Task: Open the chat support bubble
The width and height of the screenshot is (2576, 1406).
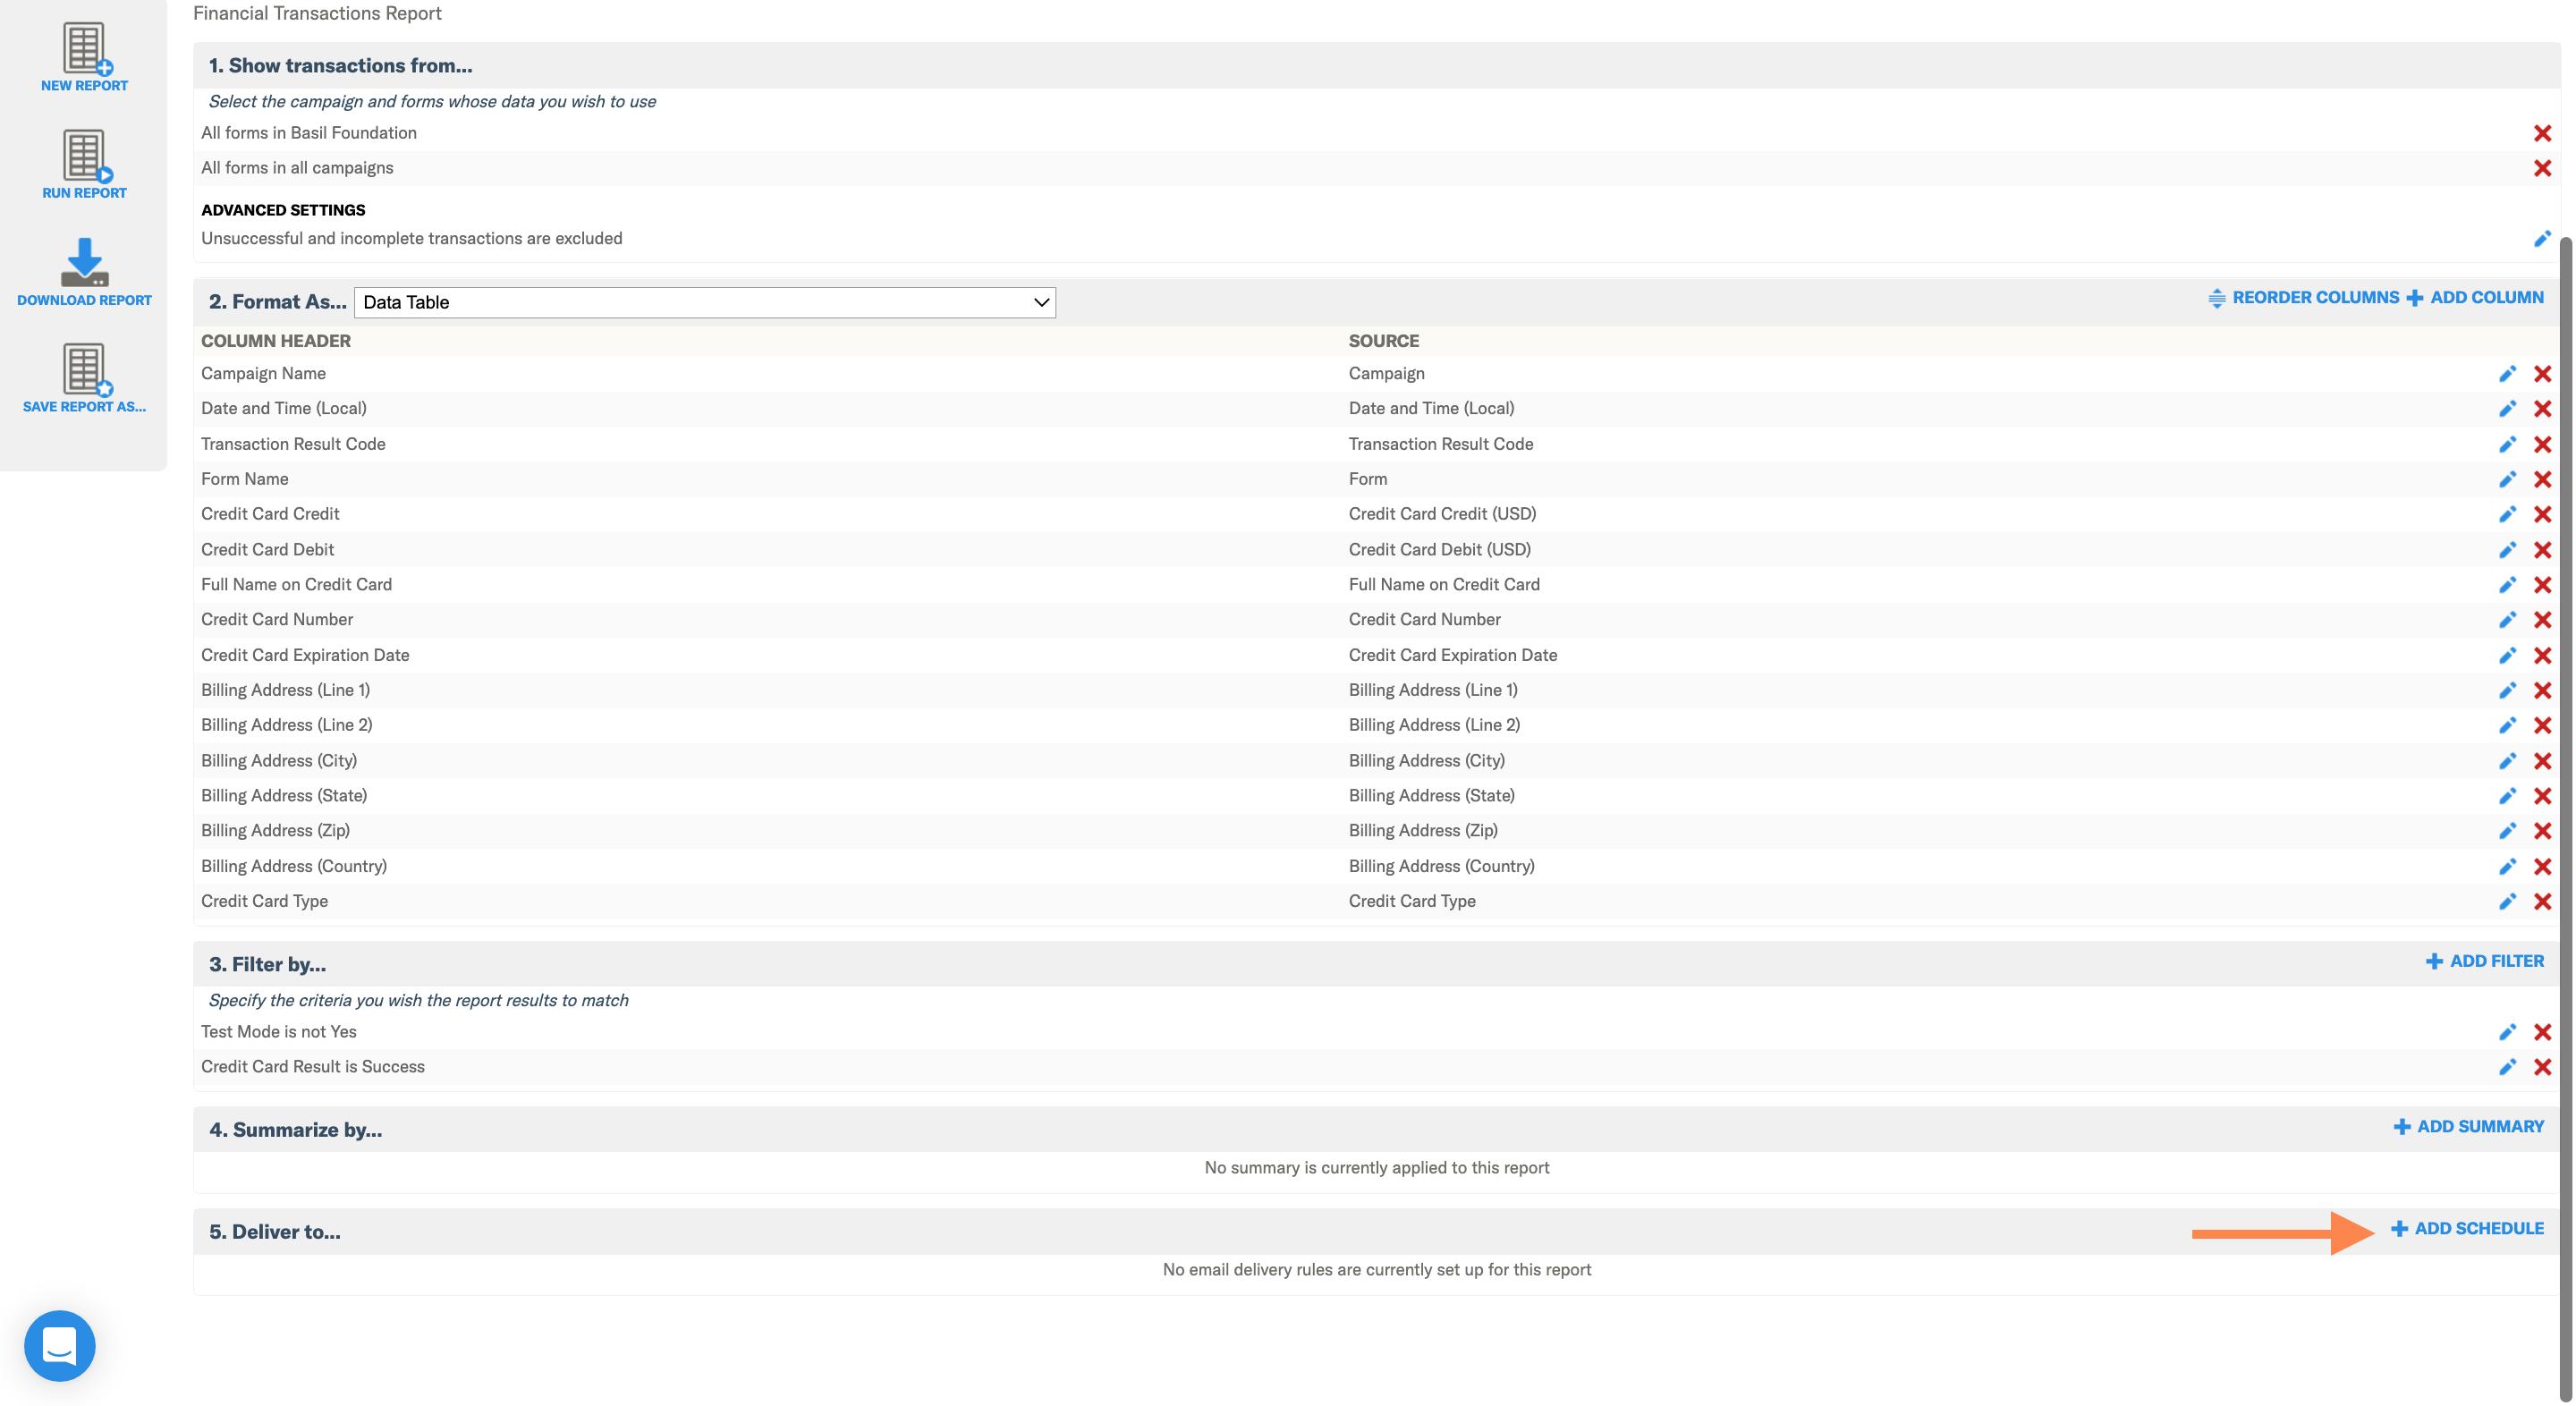Action: 60,1345
